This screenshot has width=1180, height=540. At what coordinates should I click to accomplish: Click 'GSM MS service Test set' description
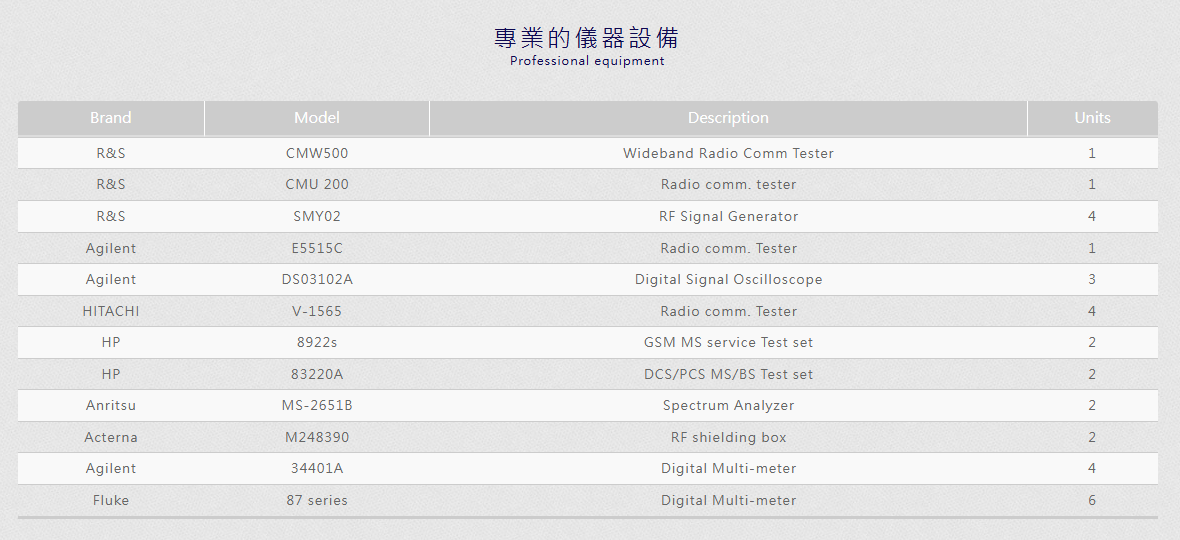(x=728, y=343)
